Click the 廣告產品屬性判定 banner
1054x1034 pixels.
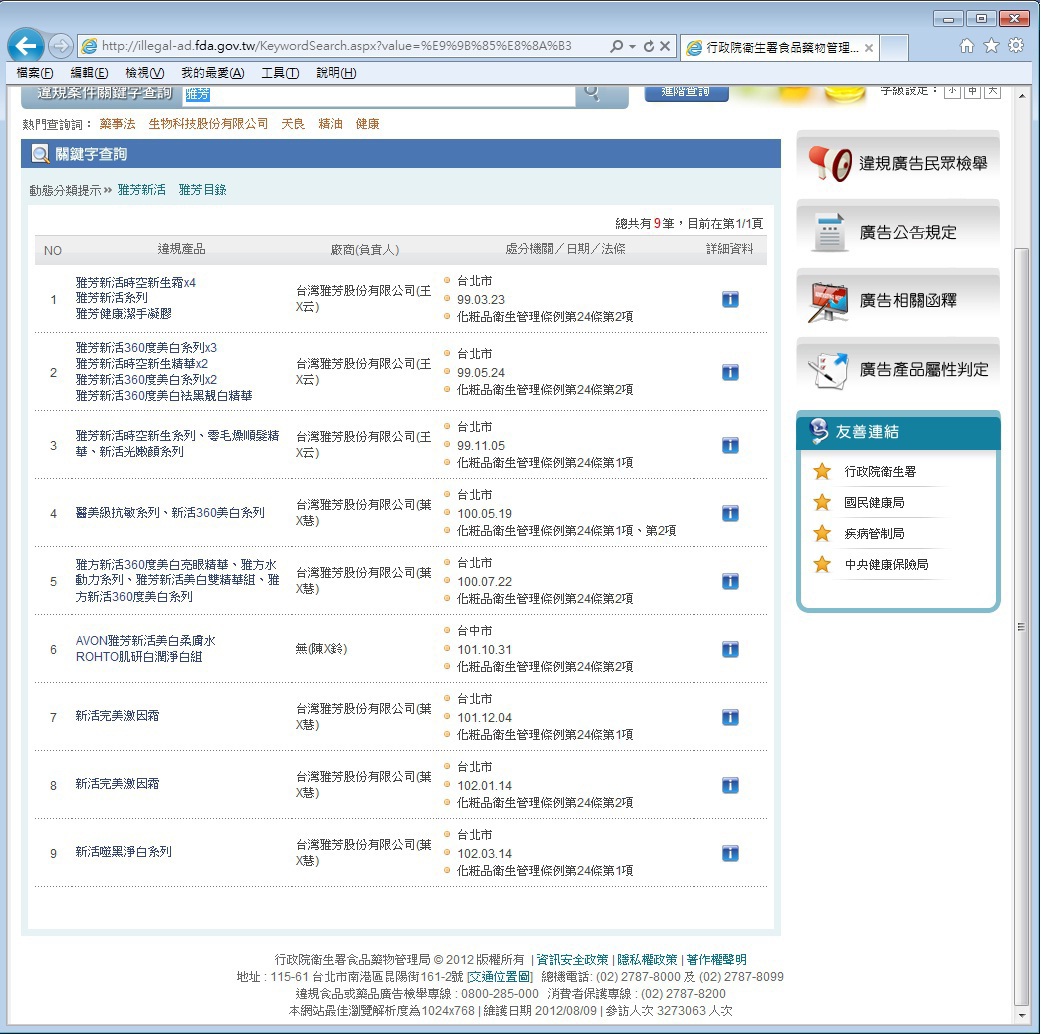pos(898,369)
